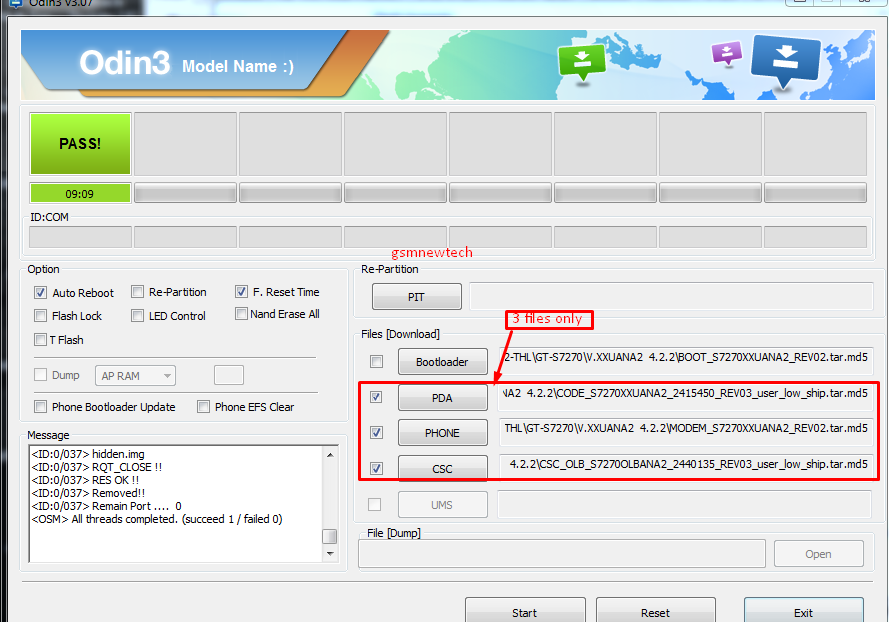Click message log scrollbar down arrow
This screenshot has width=889, height=622.
pos(330,553)
